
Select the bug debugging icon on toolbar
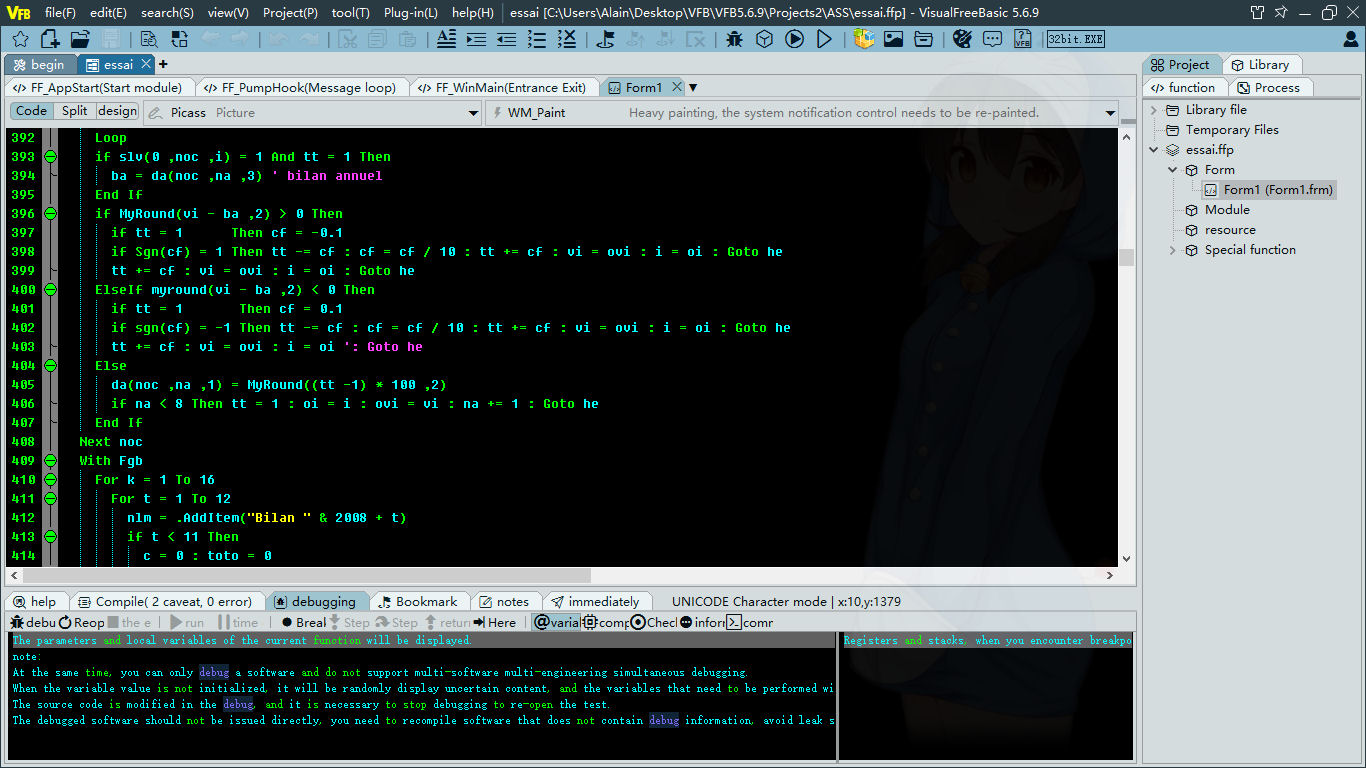[x=735, y=40]
